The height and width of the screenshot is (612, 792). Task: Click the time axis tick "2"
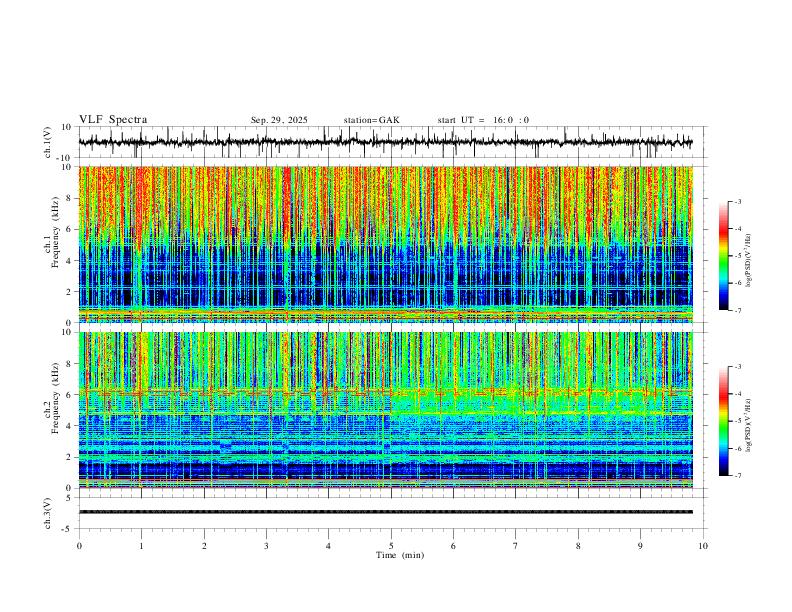pos(204,546)
